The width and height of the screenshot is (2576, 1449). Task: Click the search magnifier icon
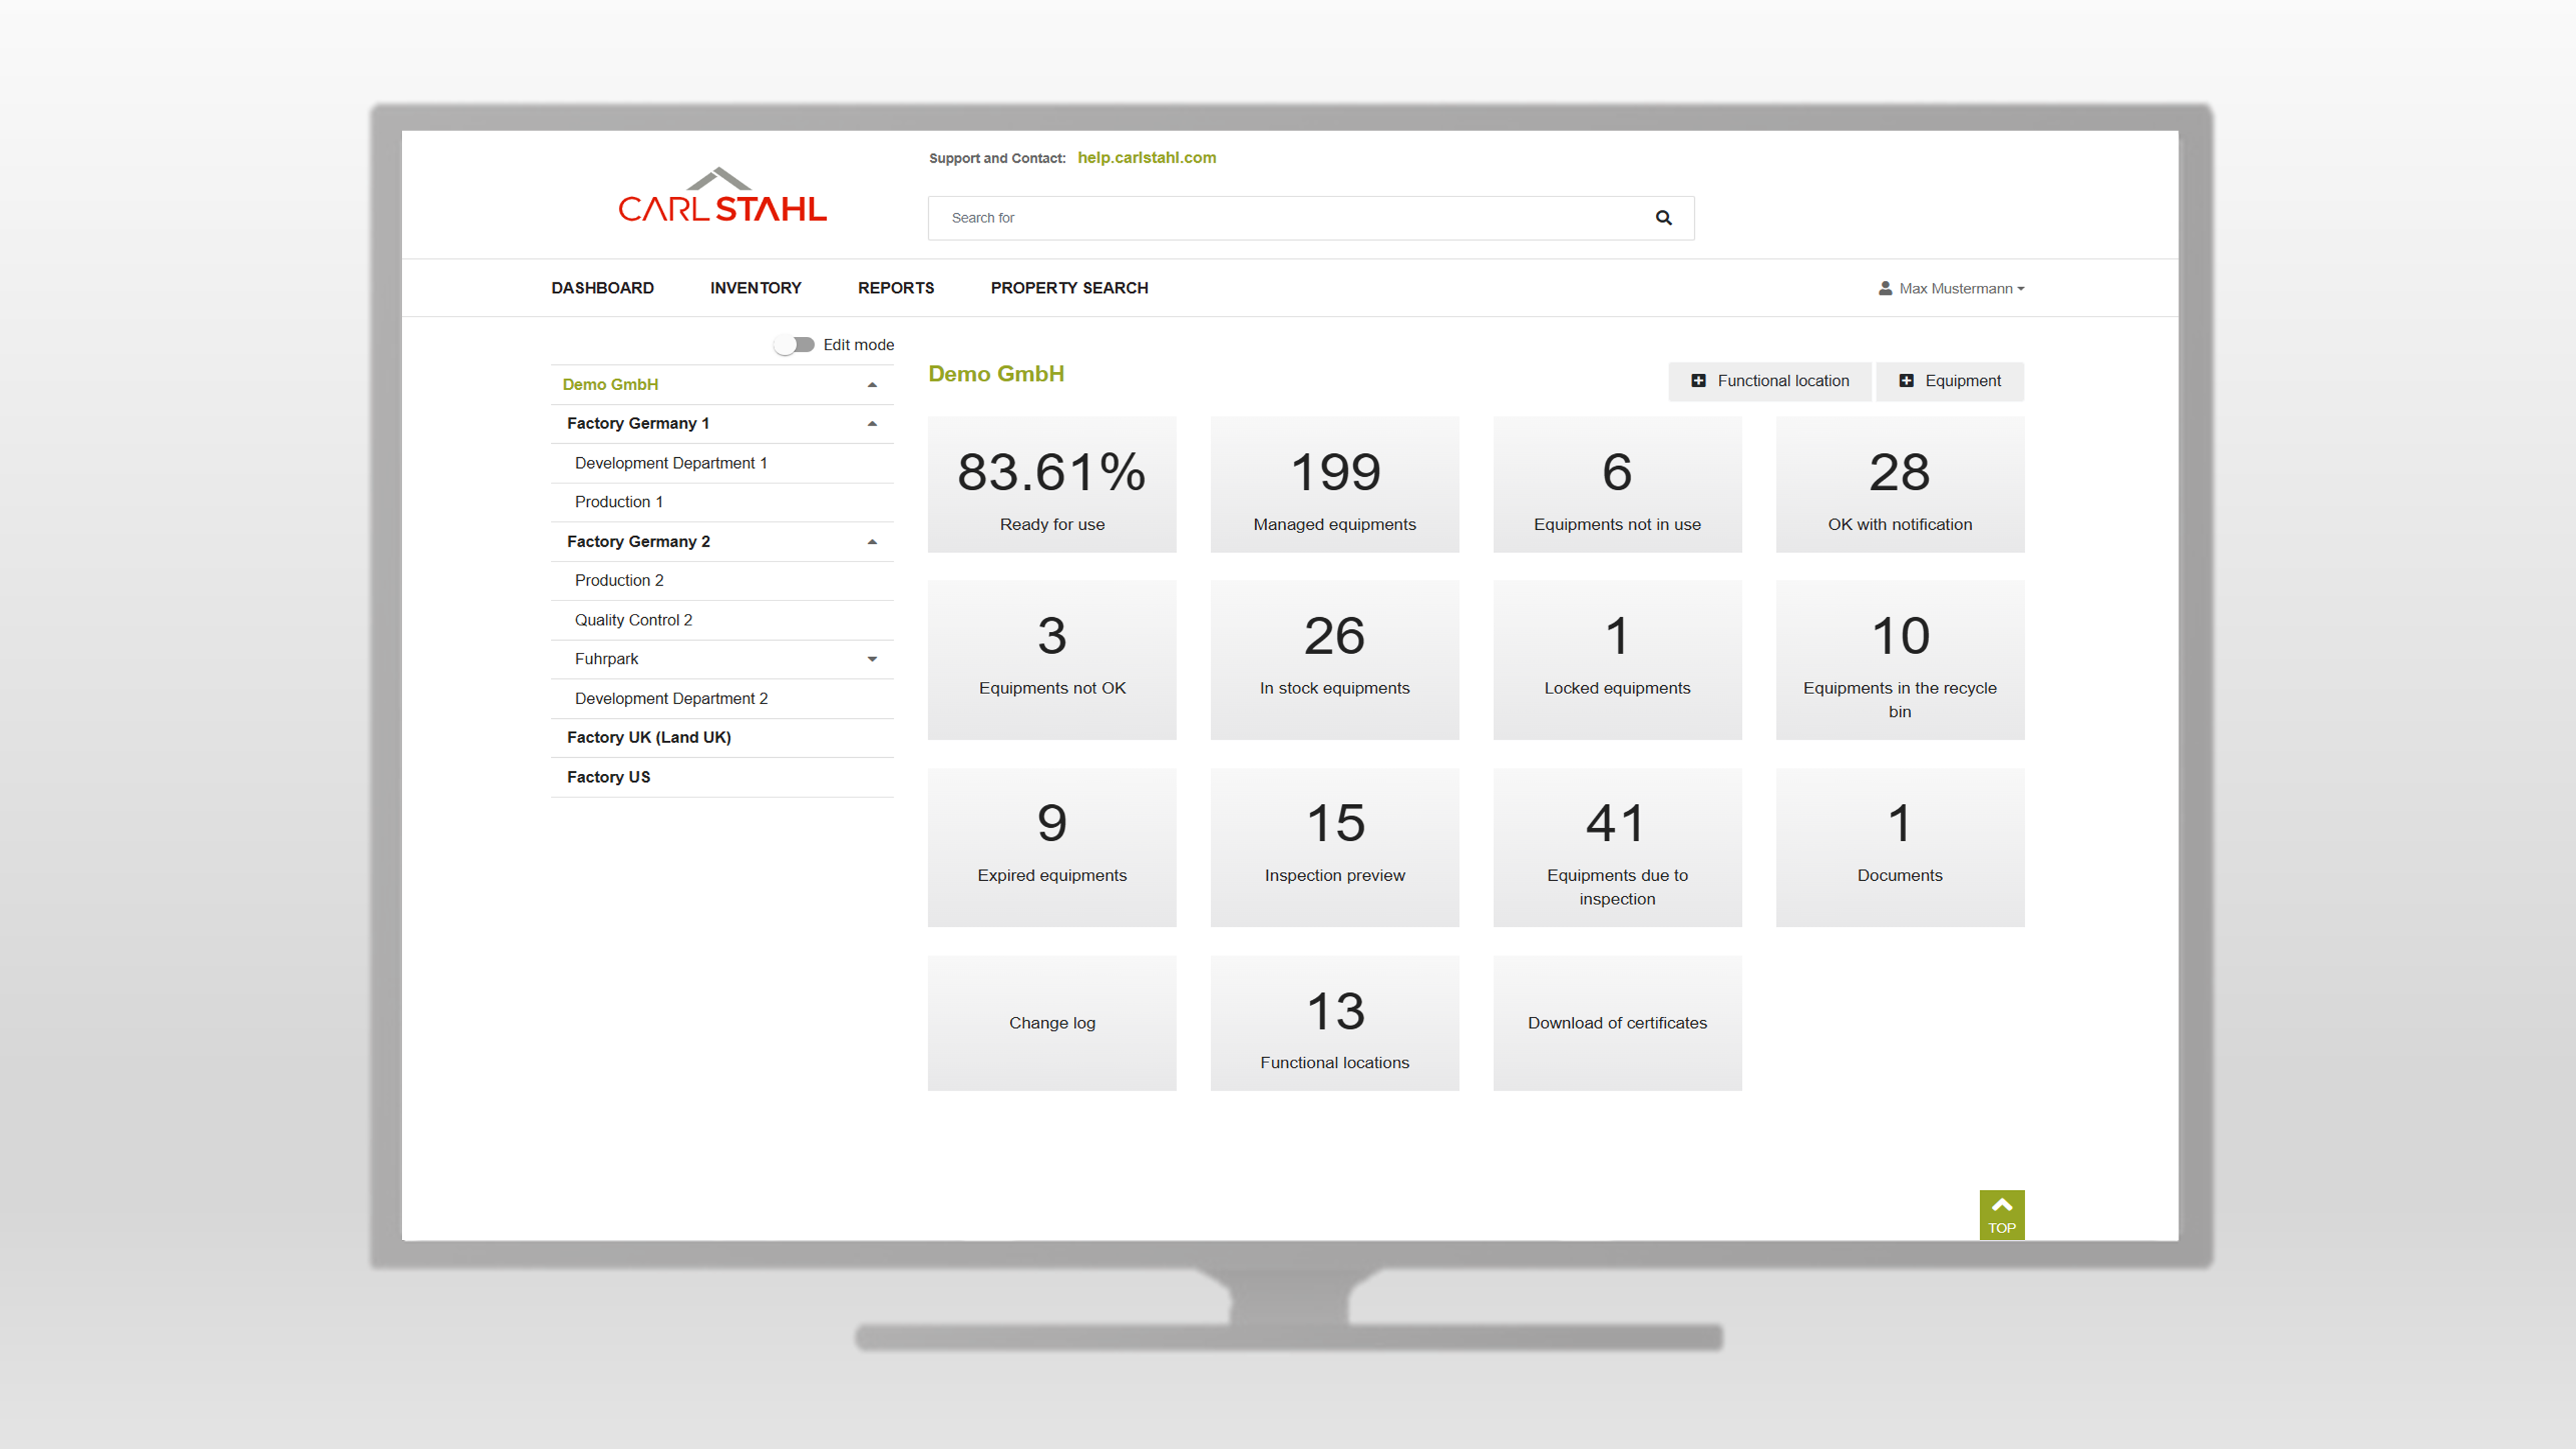(1663, 217)
